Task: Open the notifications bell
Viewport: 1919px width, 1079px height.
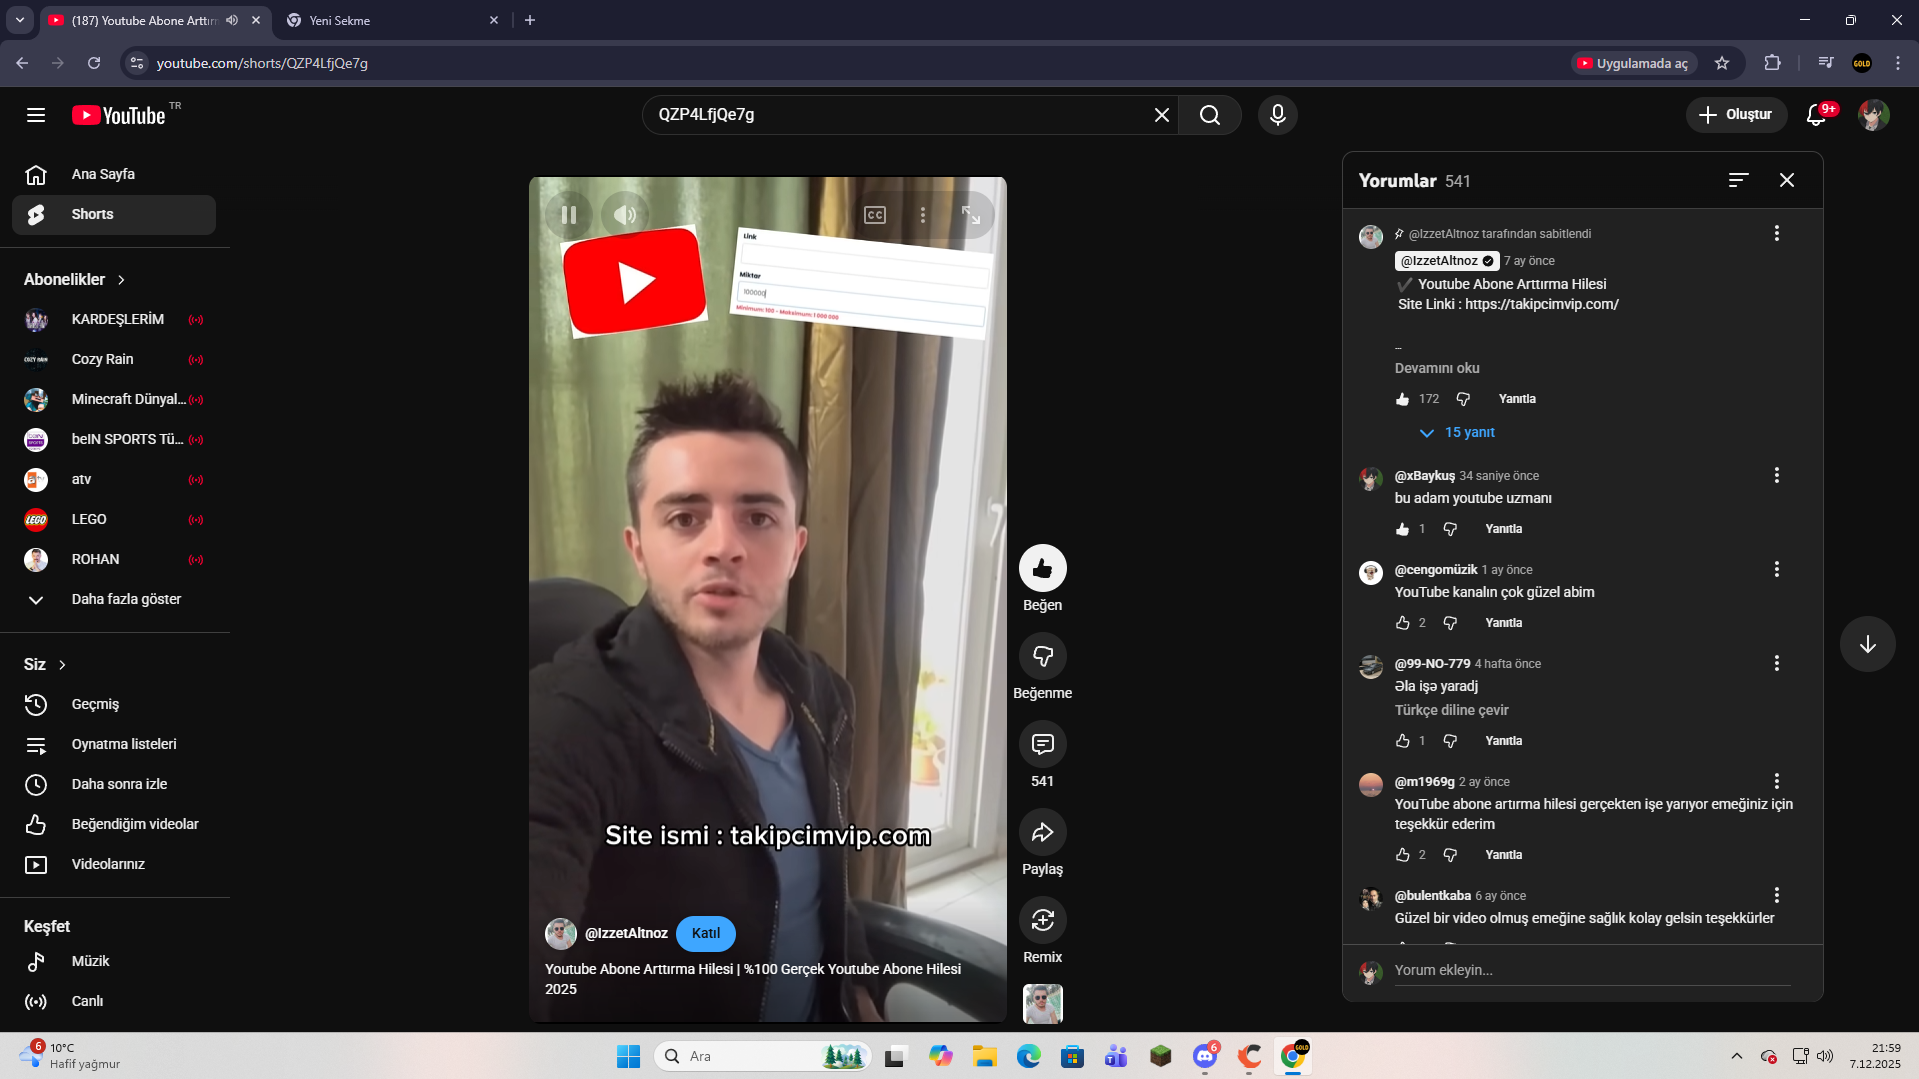Action: click(1816, 115)
